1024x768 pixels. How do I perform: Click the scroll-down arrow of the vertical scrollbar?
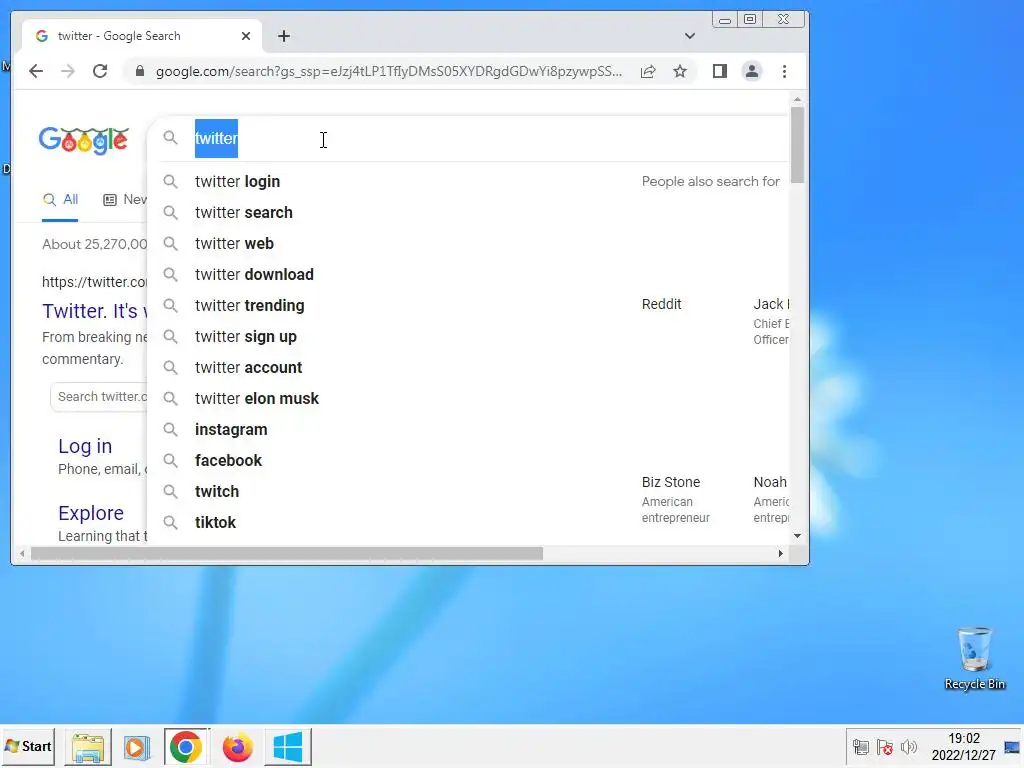[797, 536]
